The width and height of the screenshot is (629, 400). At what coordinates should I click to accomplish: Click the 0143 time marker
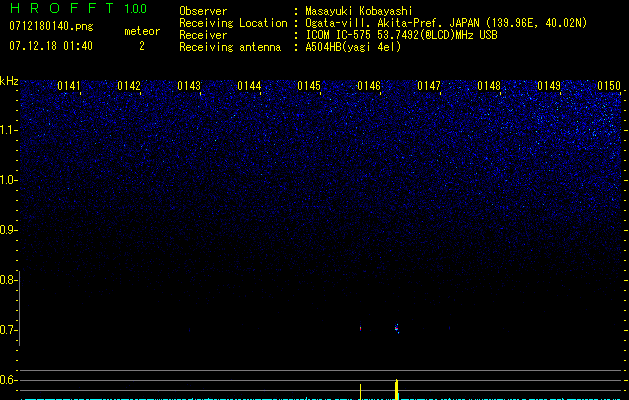click(189, 86)
